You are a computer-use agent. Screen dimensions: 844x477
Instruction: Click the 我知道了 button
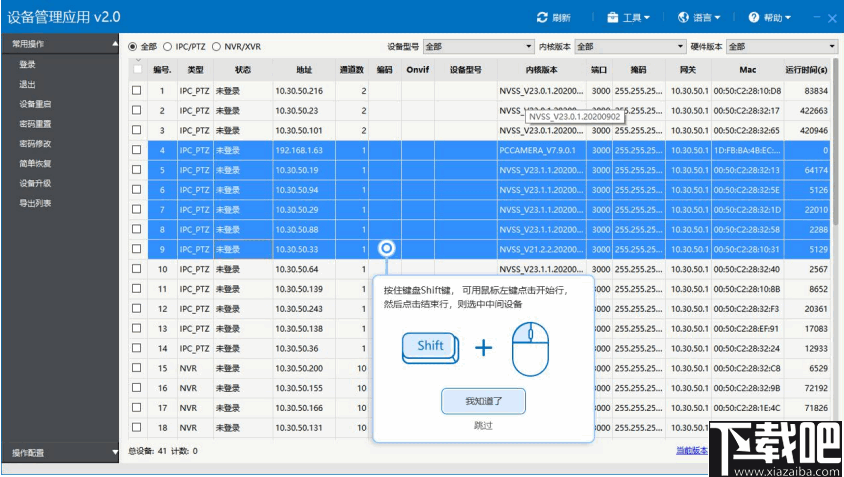[x=483, y=401]
